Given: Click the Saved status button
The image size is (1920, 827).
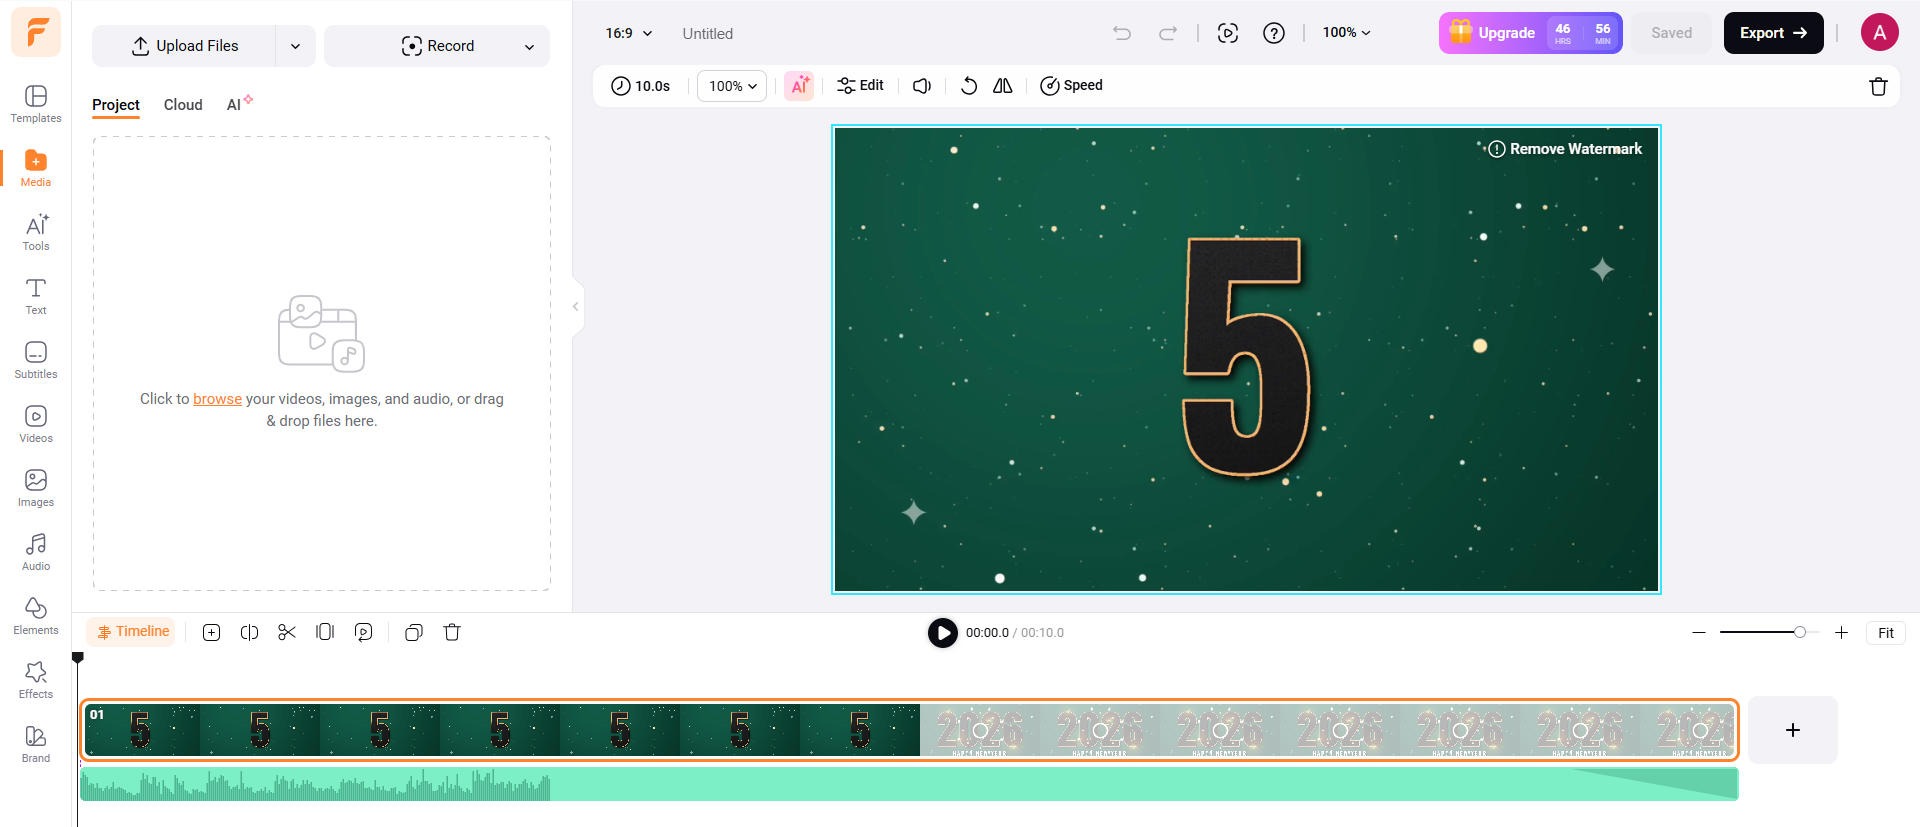Looking at the screenshot, I should tap(1671, 33).
